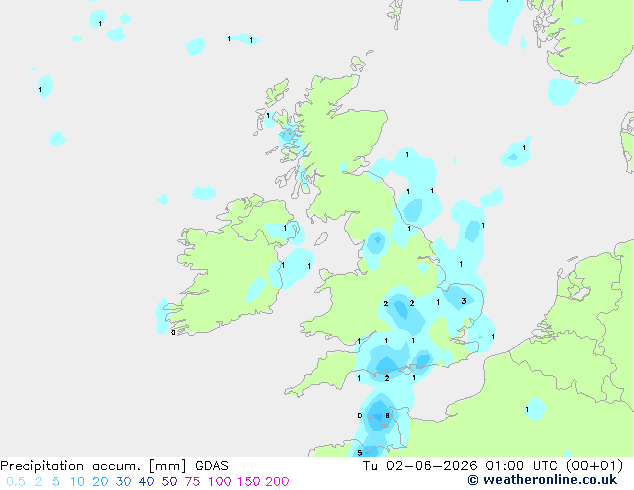Image resolution: width=634 pixels, height=490 pixels.
Task: Click the legend value 20
Action: click(100, 482)
